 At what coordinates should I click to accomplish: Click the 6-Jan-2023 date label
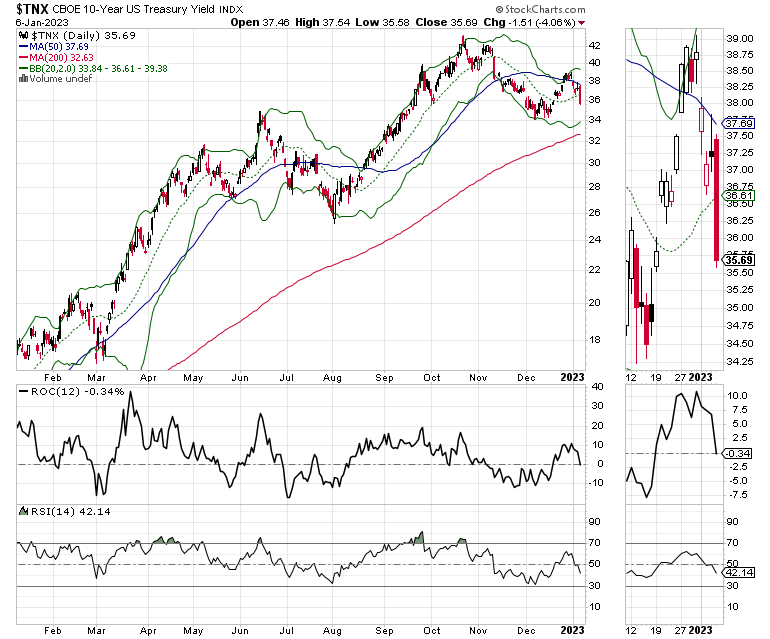42,23
